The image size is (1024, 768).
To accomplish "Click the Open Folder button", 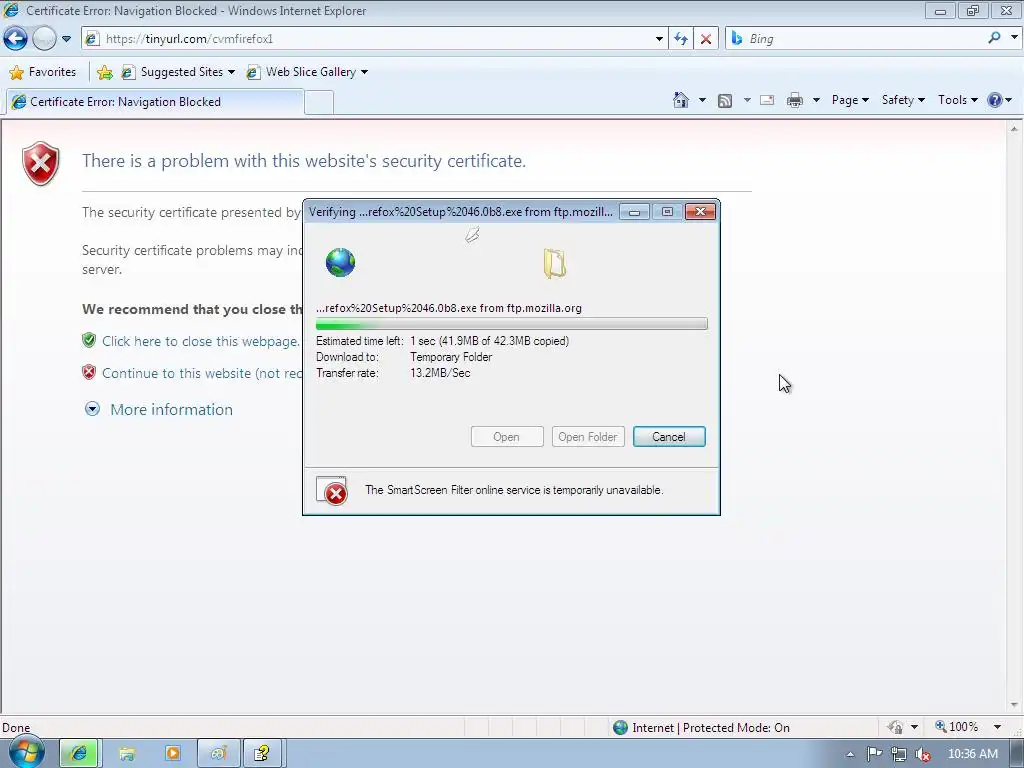I will click(588, 437).
